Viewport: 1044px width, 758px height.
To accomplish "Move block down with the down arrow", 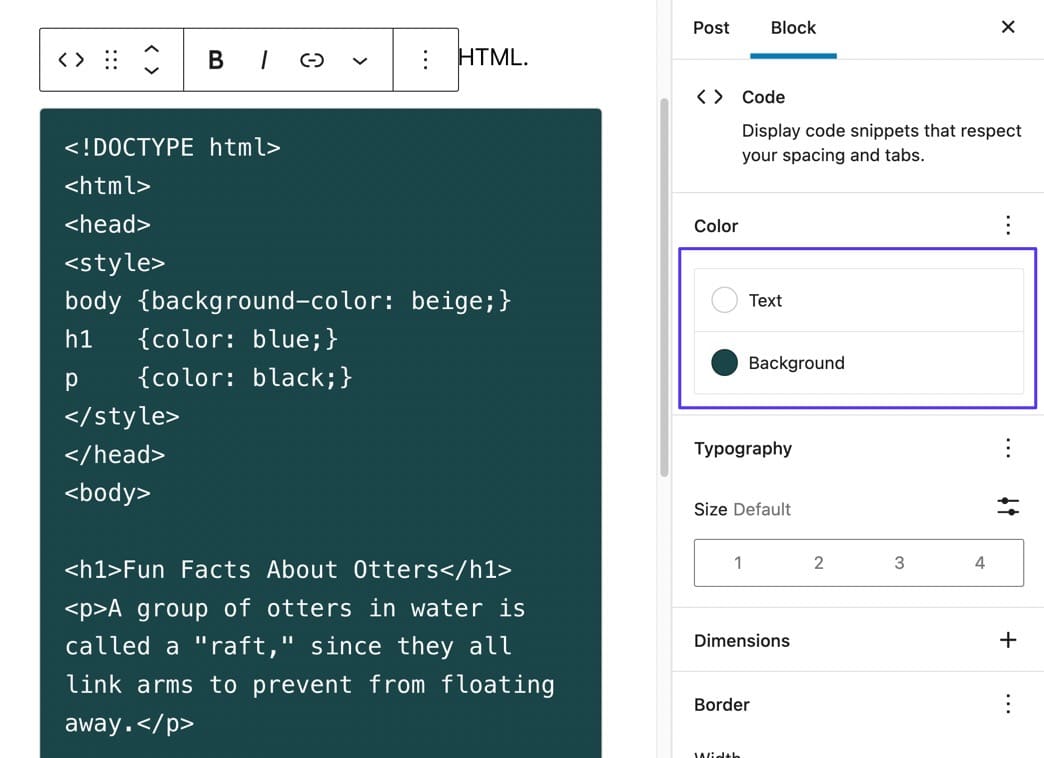I will click(152, 71).
